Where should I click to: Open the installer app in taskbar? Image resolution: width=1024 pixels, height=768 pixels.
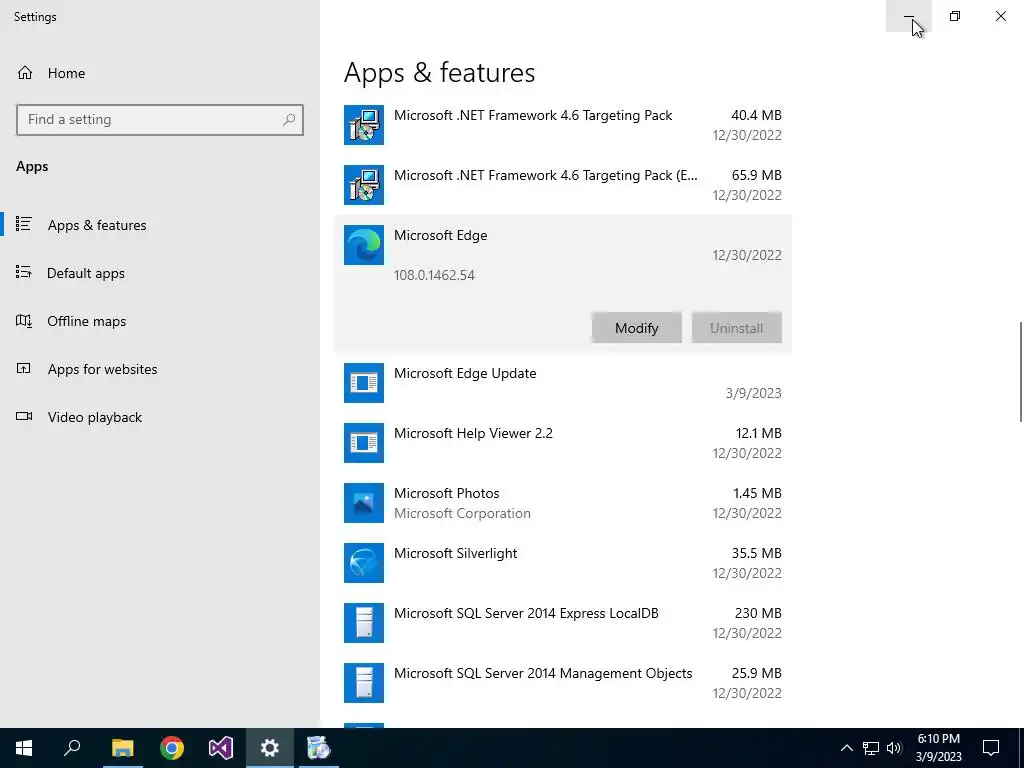coord(319,748)
